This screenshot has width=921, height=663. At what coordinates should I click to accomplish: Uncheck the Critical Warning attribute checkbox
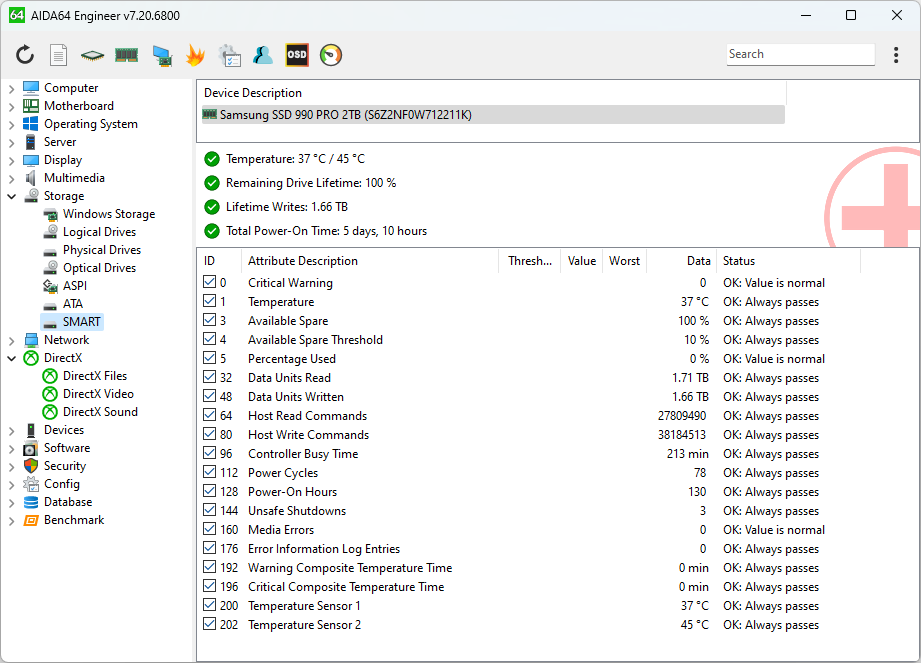coord(210,283)
